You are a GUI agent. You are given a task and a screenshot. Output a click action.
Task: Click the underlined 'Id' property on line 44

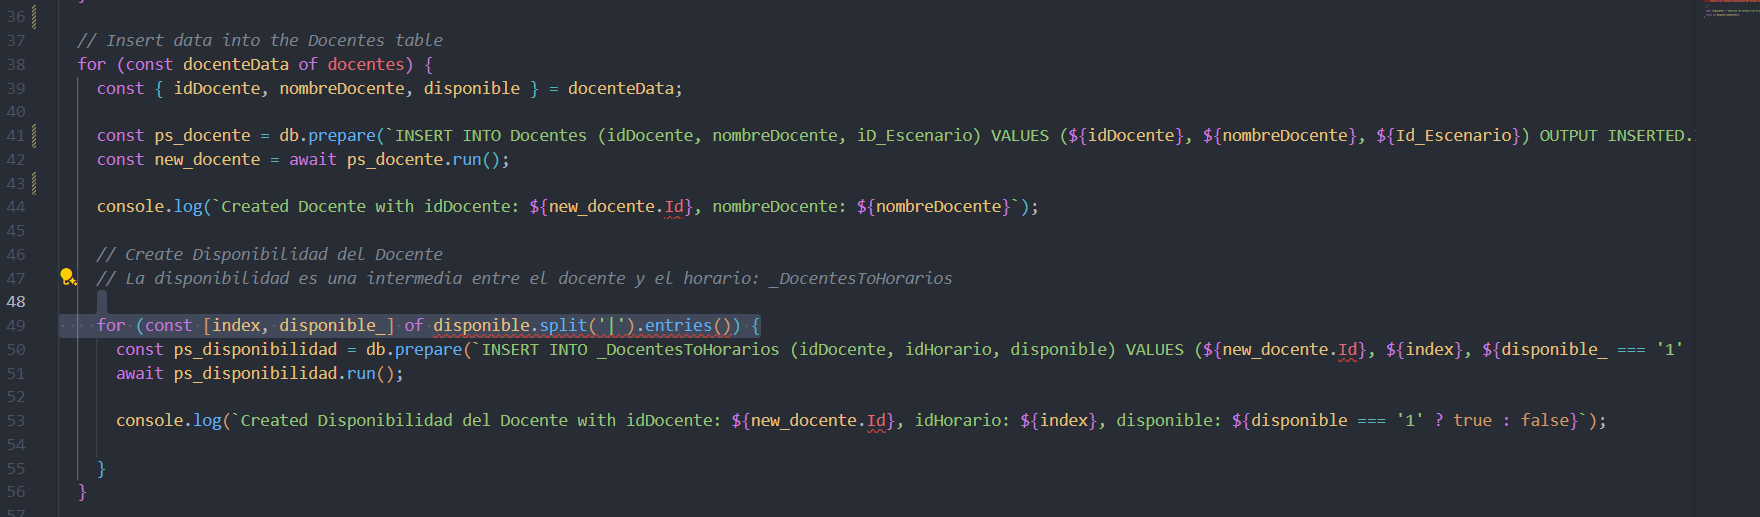click(674, 206)
